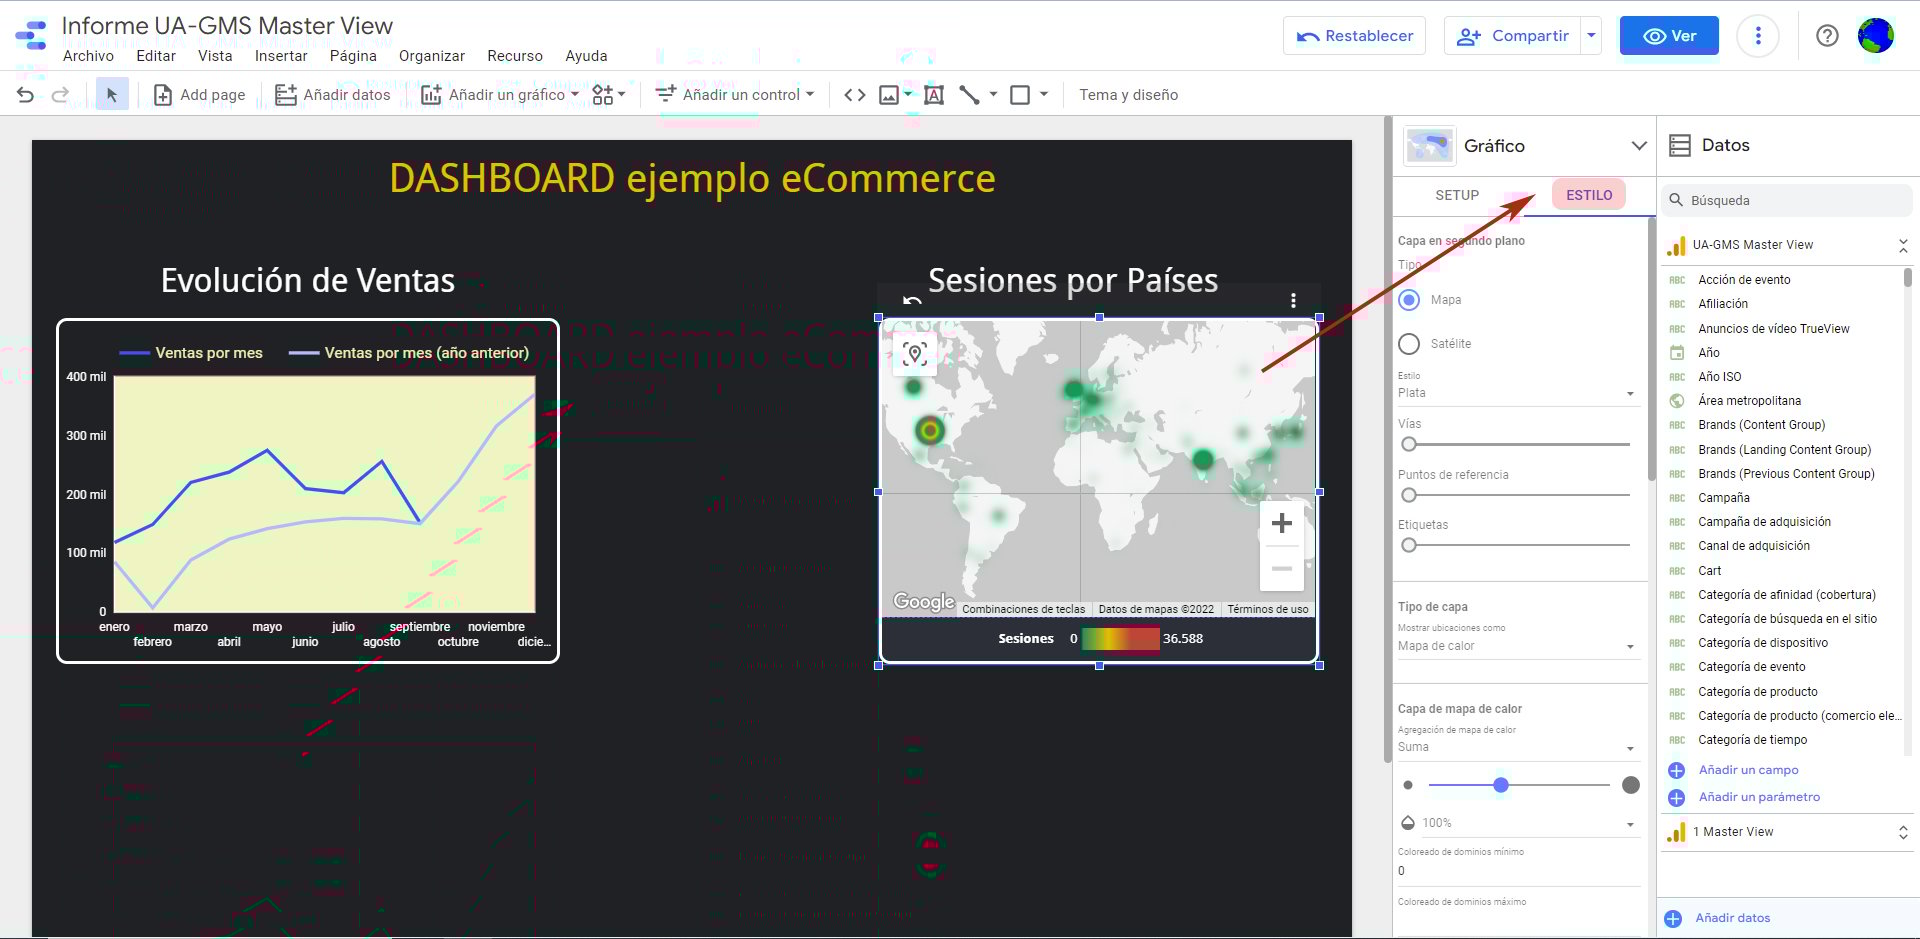Click Compartir button
1920x939 pixels.
pos(1513,36)
